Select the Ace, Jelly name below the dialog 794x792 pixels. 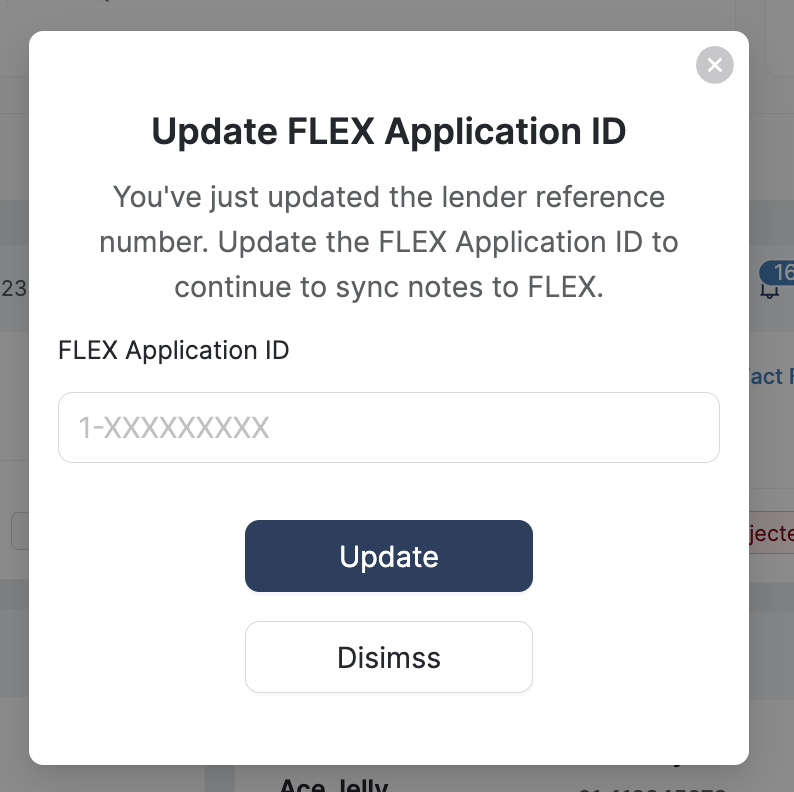[333, 783]
